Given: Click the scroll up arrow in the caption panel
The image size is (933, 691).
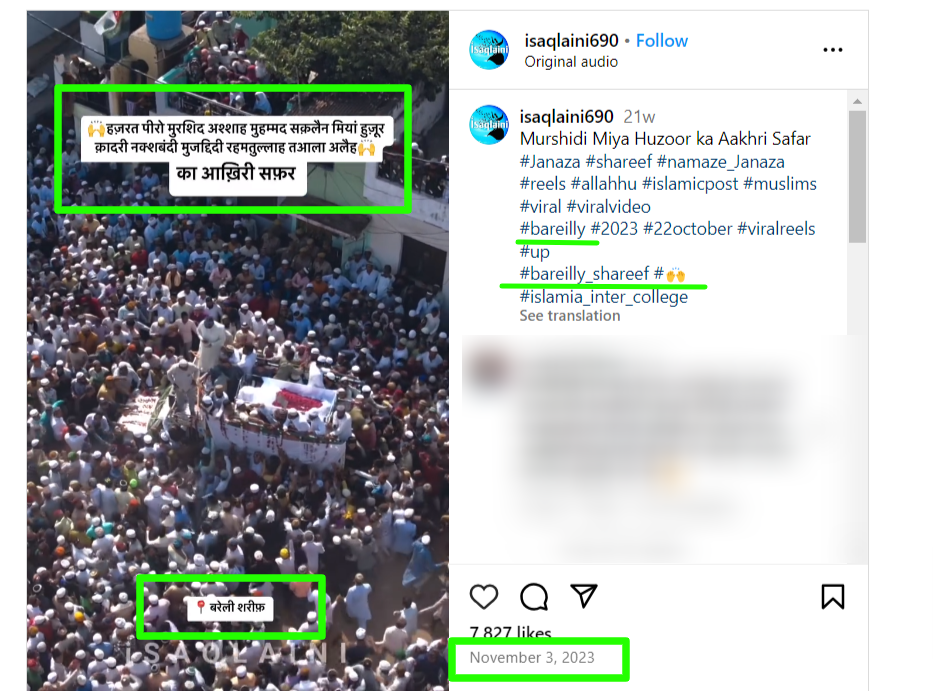Looking at the screenshot, I should [x=857, y=101].
